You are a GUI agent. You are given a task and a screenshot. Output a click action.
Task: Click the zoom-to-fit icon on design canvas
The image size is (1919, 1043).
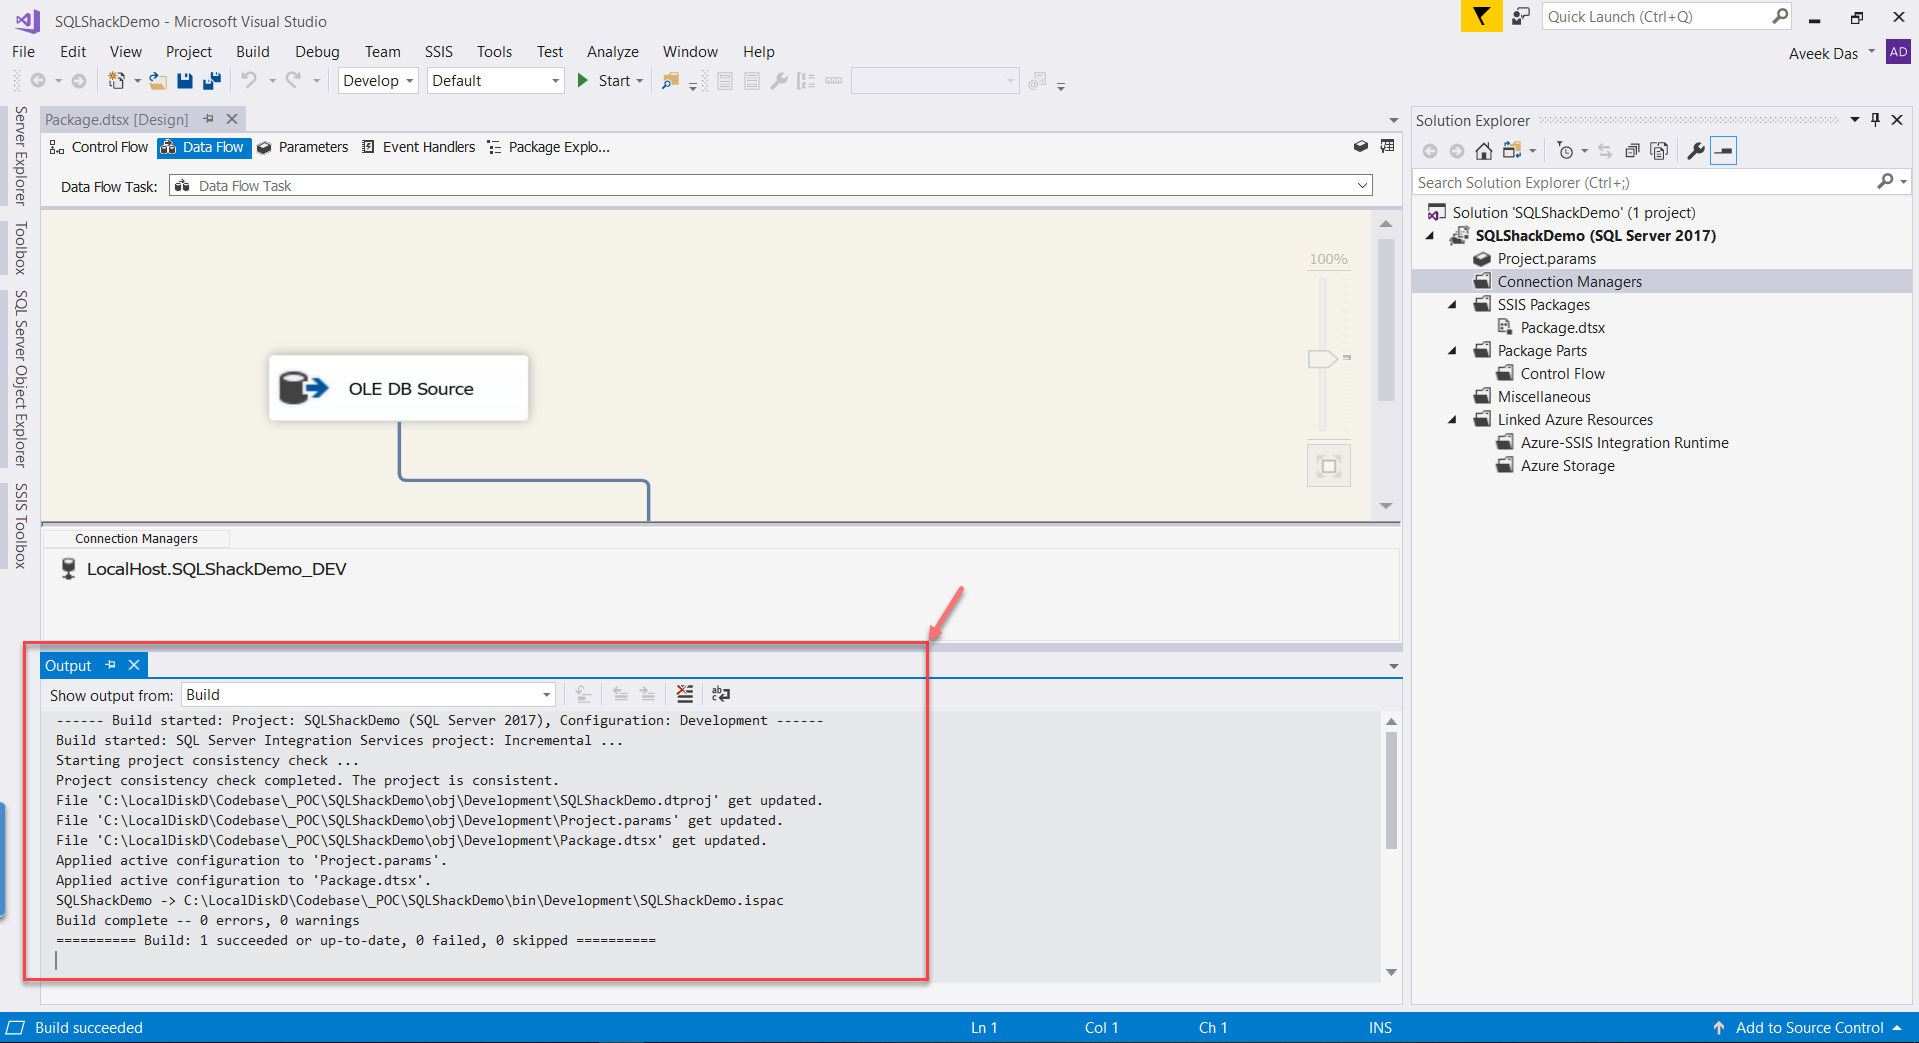pyautogui.click(x=1328, y=466)
